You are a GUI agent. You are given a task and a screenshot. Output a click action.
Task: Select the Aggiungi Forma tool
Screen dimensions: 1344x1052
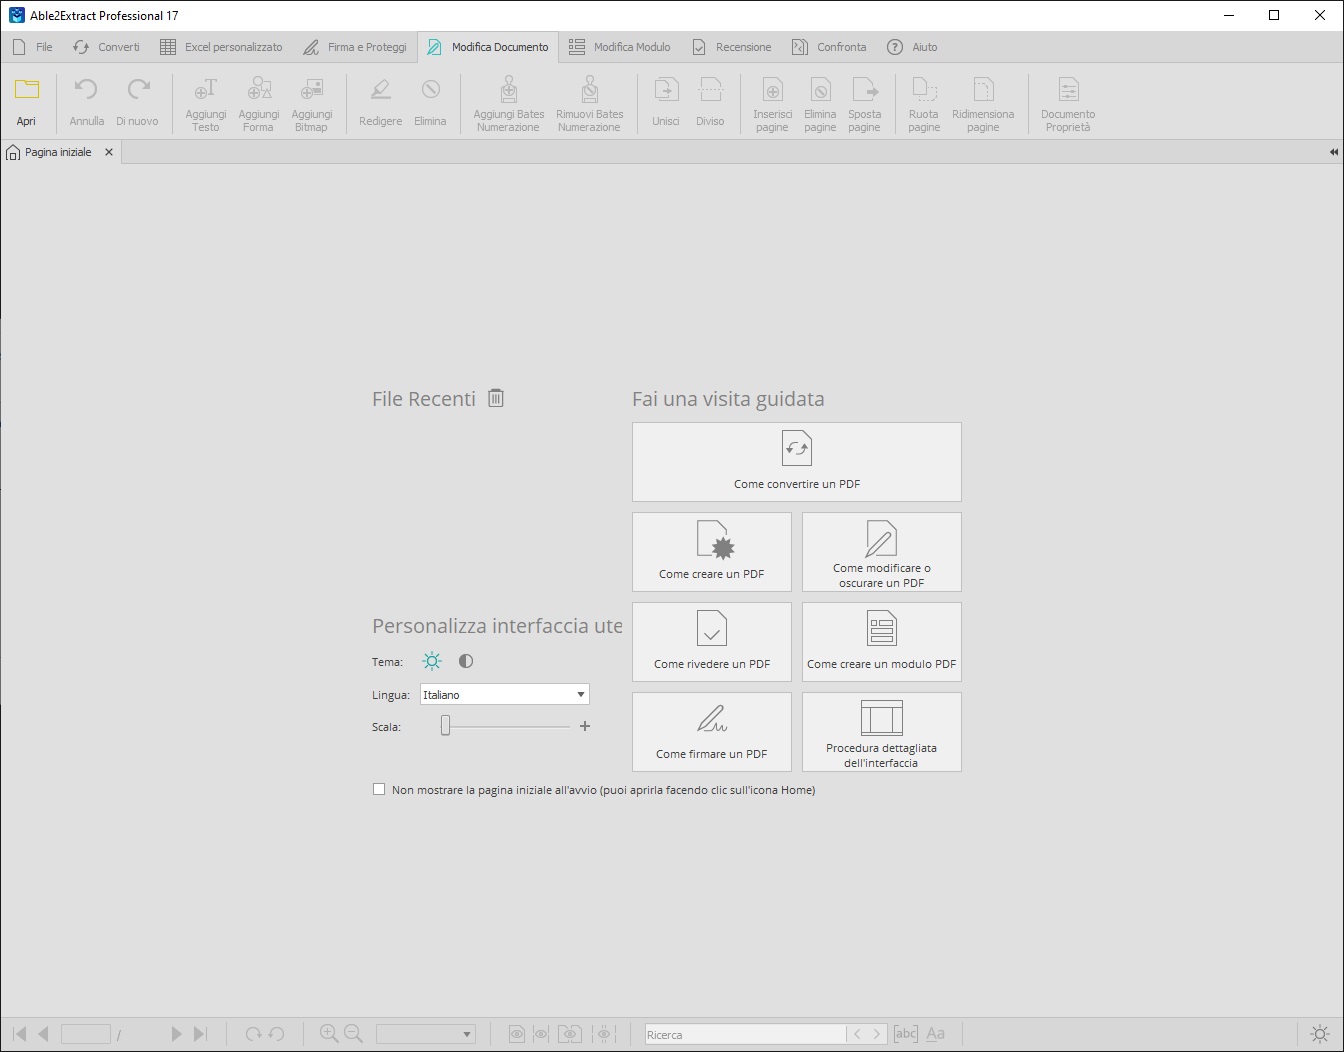[258, 104]
